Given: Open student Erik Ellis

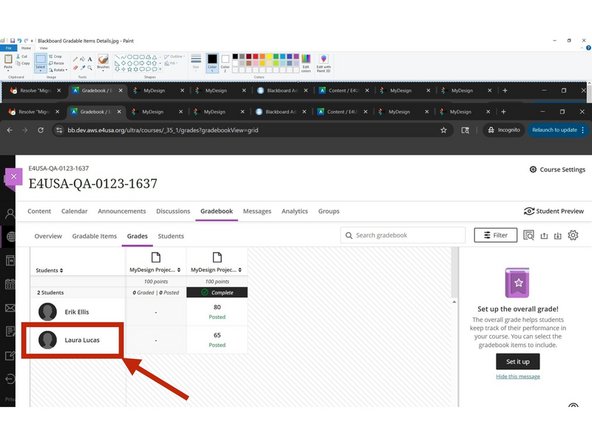Looking at the screenshot, I should 77,312.
